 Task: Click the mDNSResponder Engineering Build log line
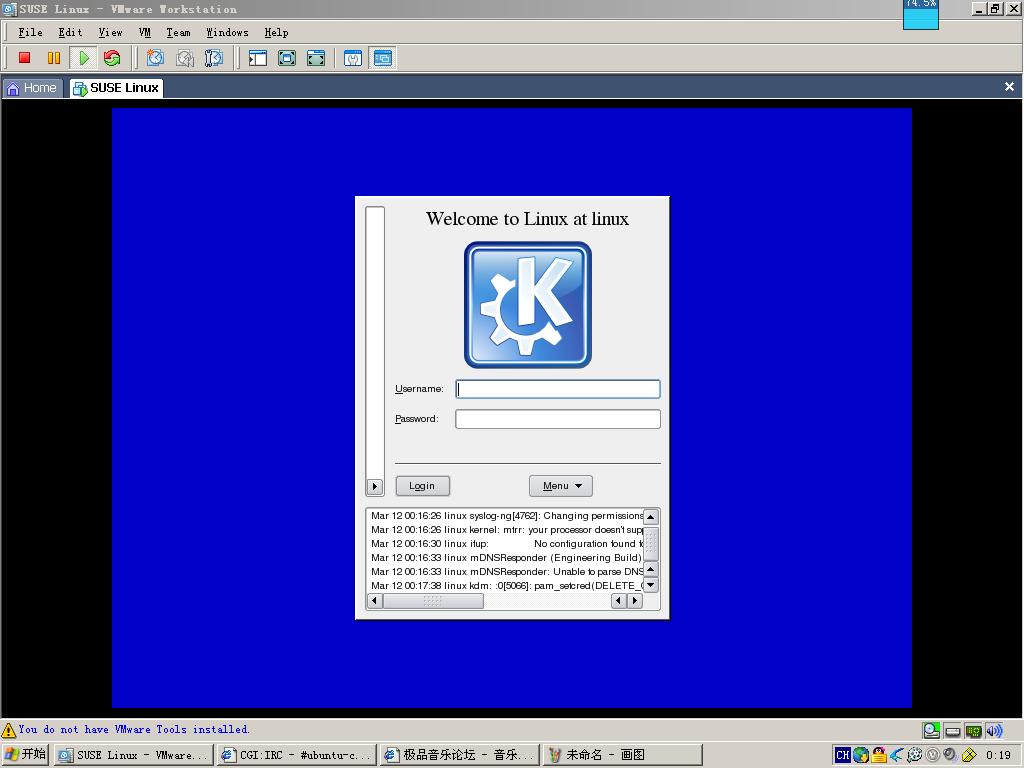(507, 558)
